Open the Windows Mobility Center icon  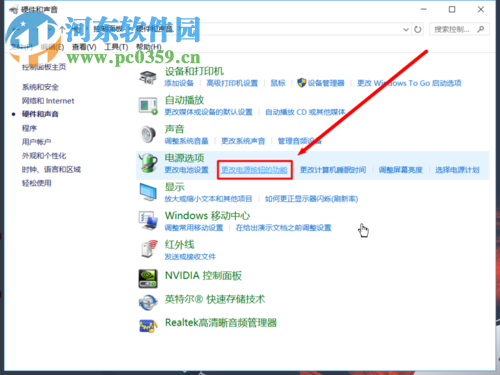(x=148, y=221)
